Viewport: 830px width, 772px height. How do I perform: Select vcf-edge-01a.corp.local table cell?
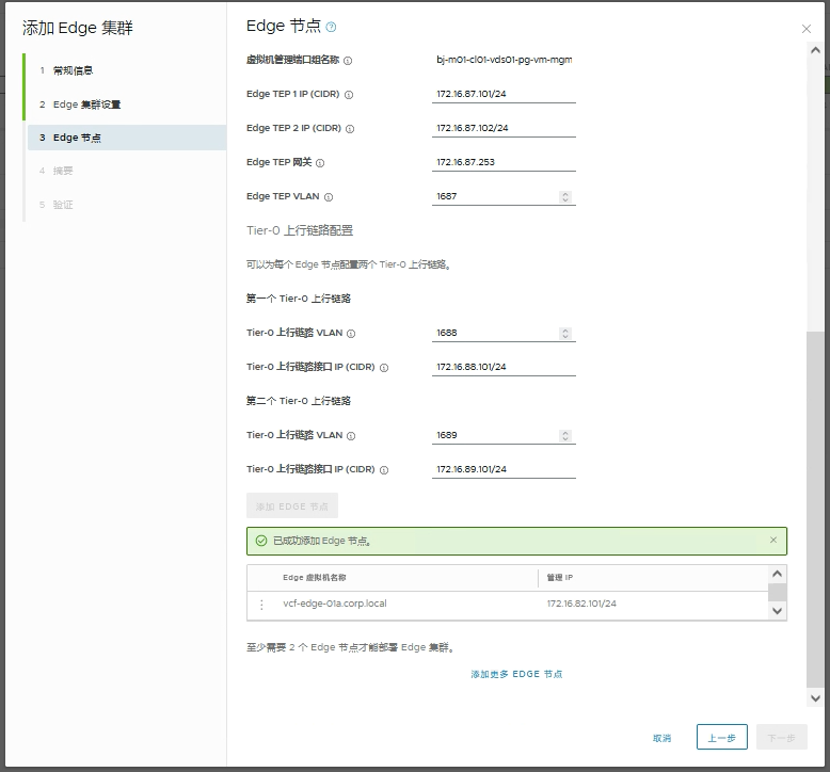click(x=335, y=604)
